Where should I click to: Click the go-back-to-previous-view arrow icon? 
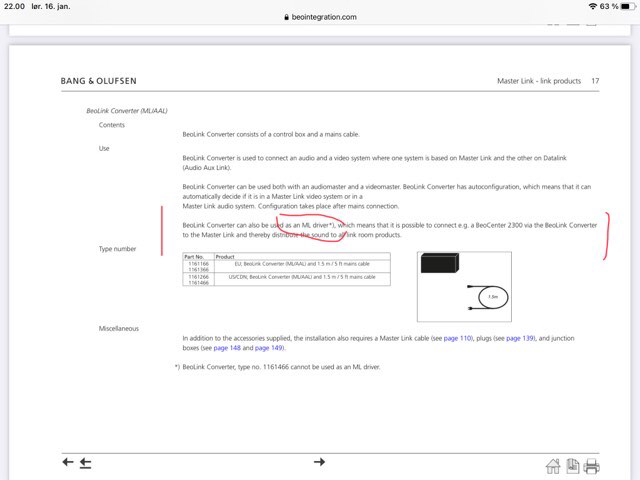coord(86,462)
